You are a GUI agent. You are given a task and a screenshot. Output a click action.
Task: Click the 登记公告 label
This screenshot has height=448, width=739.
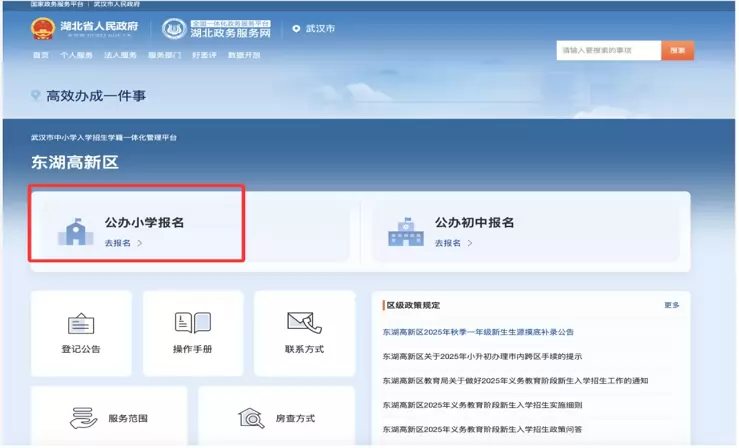point(81,349)
